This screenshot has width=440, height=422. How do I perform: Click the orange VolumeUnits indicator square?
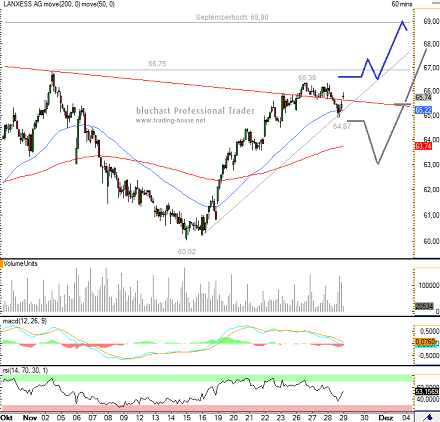click(1, 264)
